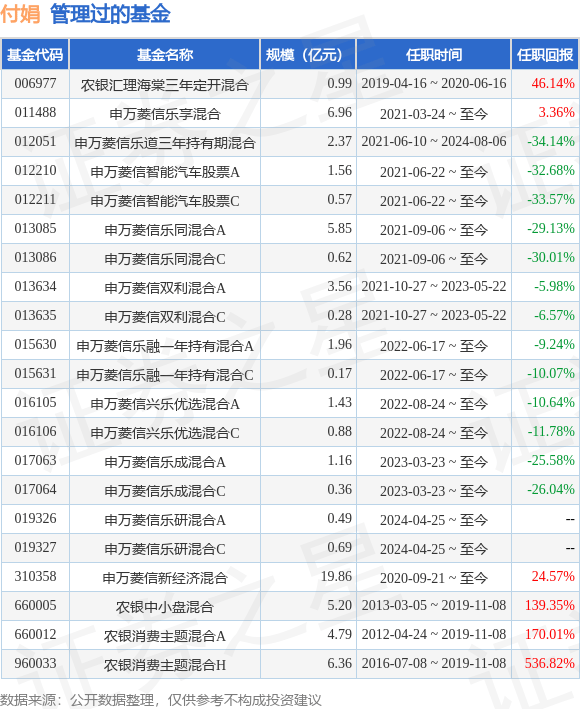Click tenure 2019-04-16 ~ 2020-06-16
Image resolution: width=580 pixels, height=709 pixels.
(x=434, y=84)
